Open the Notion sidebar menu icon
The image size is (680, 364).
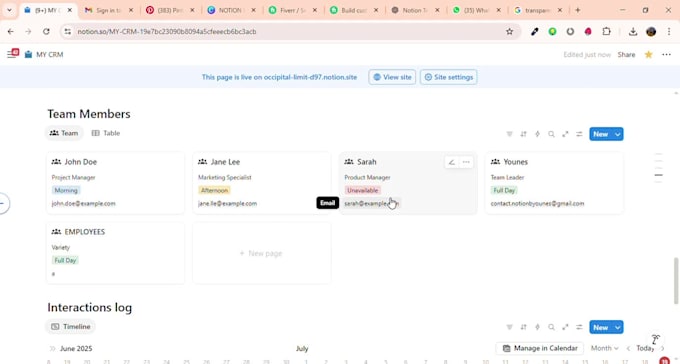point(12,54)
